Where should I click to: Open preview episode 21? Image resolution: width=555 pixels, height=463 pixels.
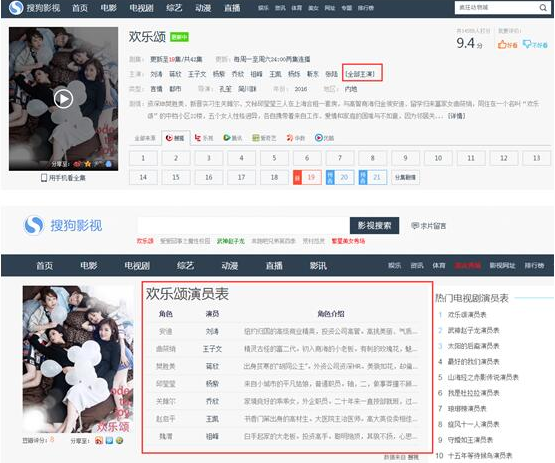point(373,177)
